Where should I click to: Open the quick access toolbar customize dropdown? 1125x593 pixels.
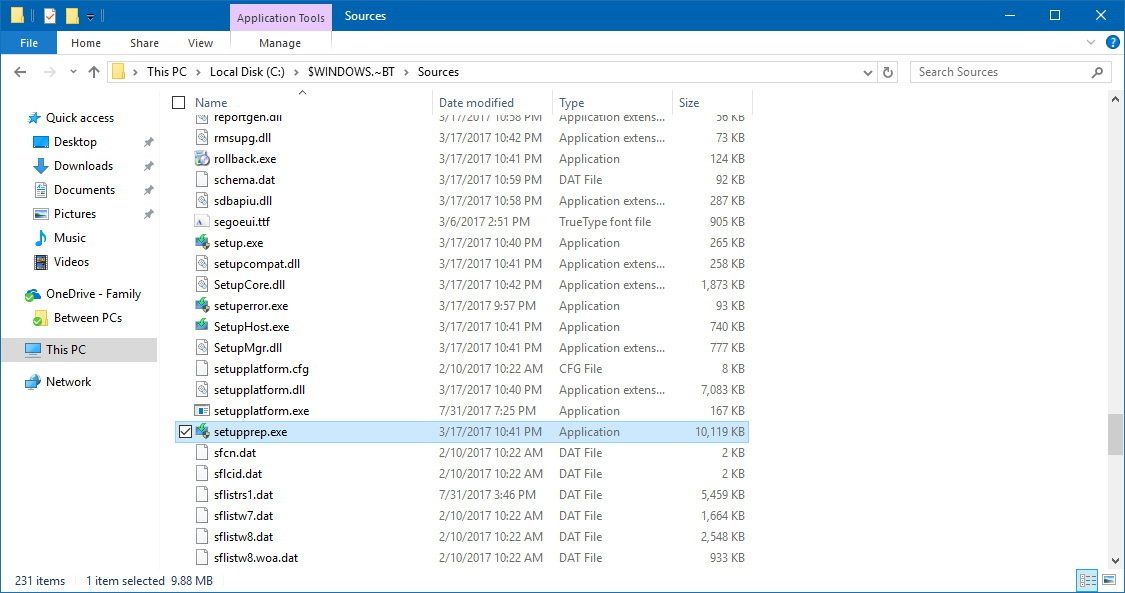92,15
